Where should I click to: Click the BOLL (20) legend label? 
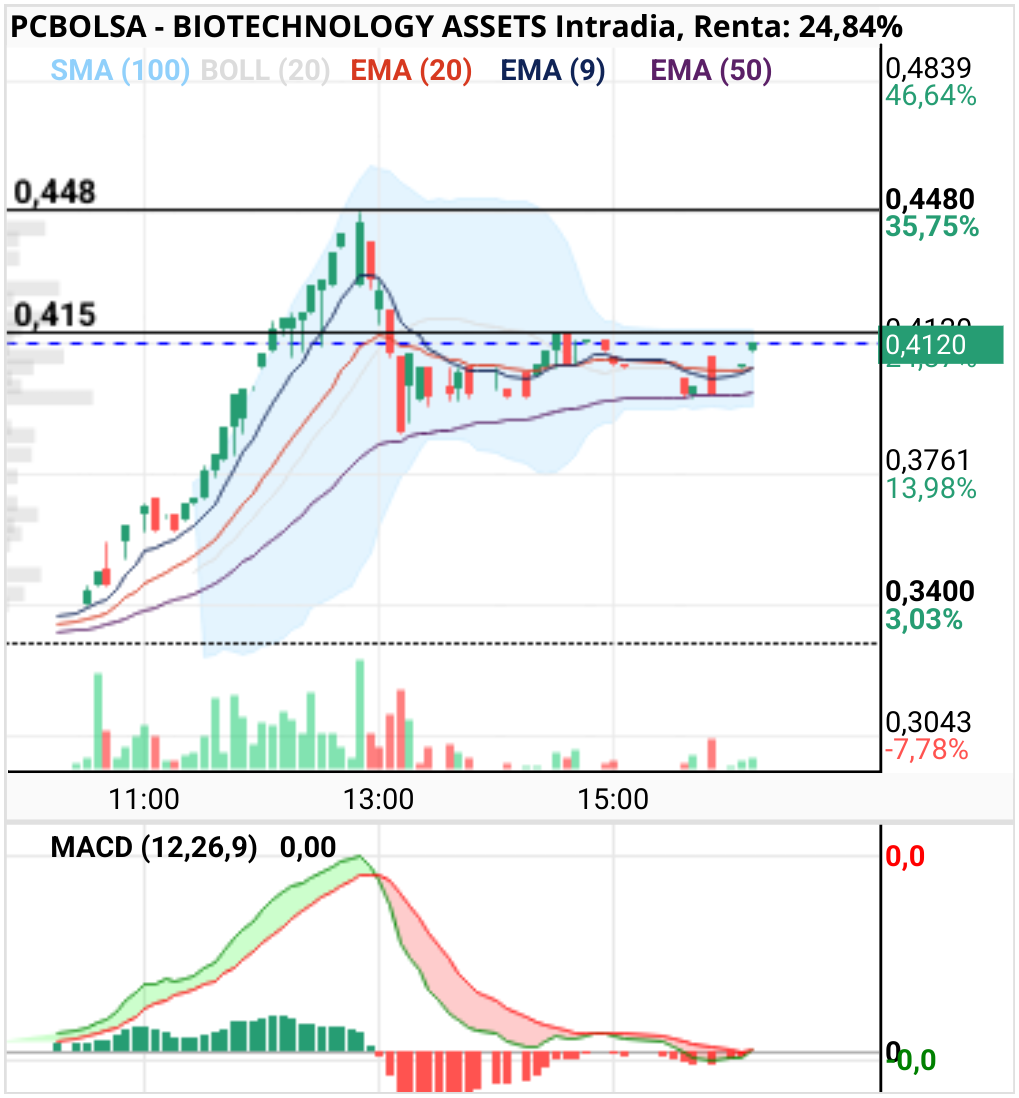(x=265, y=71)
